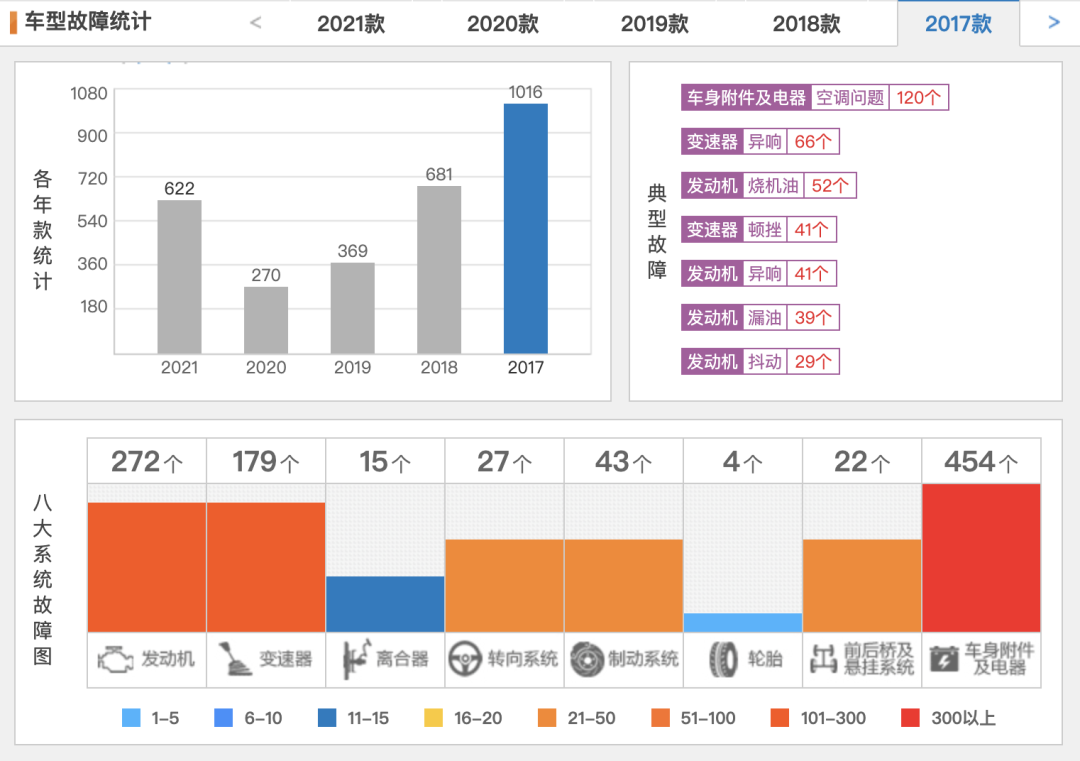Select the 前后桥及悬挂系统 axle icon
Image resolution: width=1080 pixels, height=761 pixels.
pos(826,657)
